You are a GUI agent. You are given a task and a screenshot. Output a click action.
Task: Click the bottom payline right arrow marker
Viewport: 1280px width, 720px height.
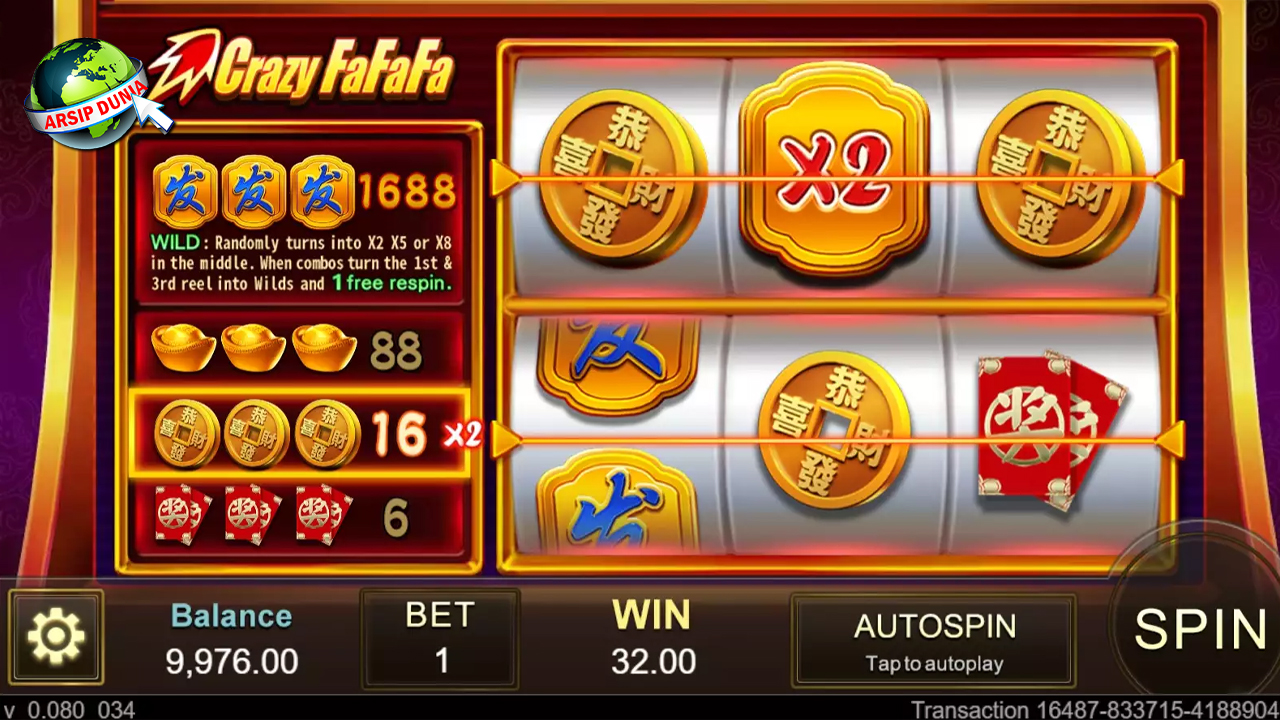(1169, 439)
